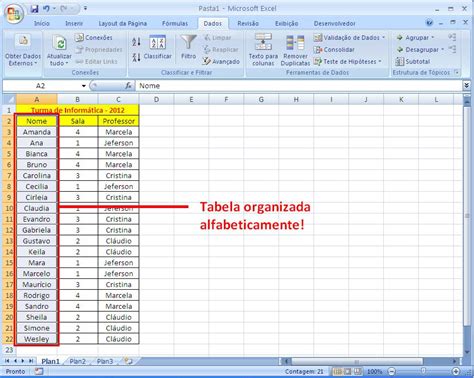Click vertical scrollbar down arrow

(467, 352)
